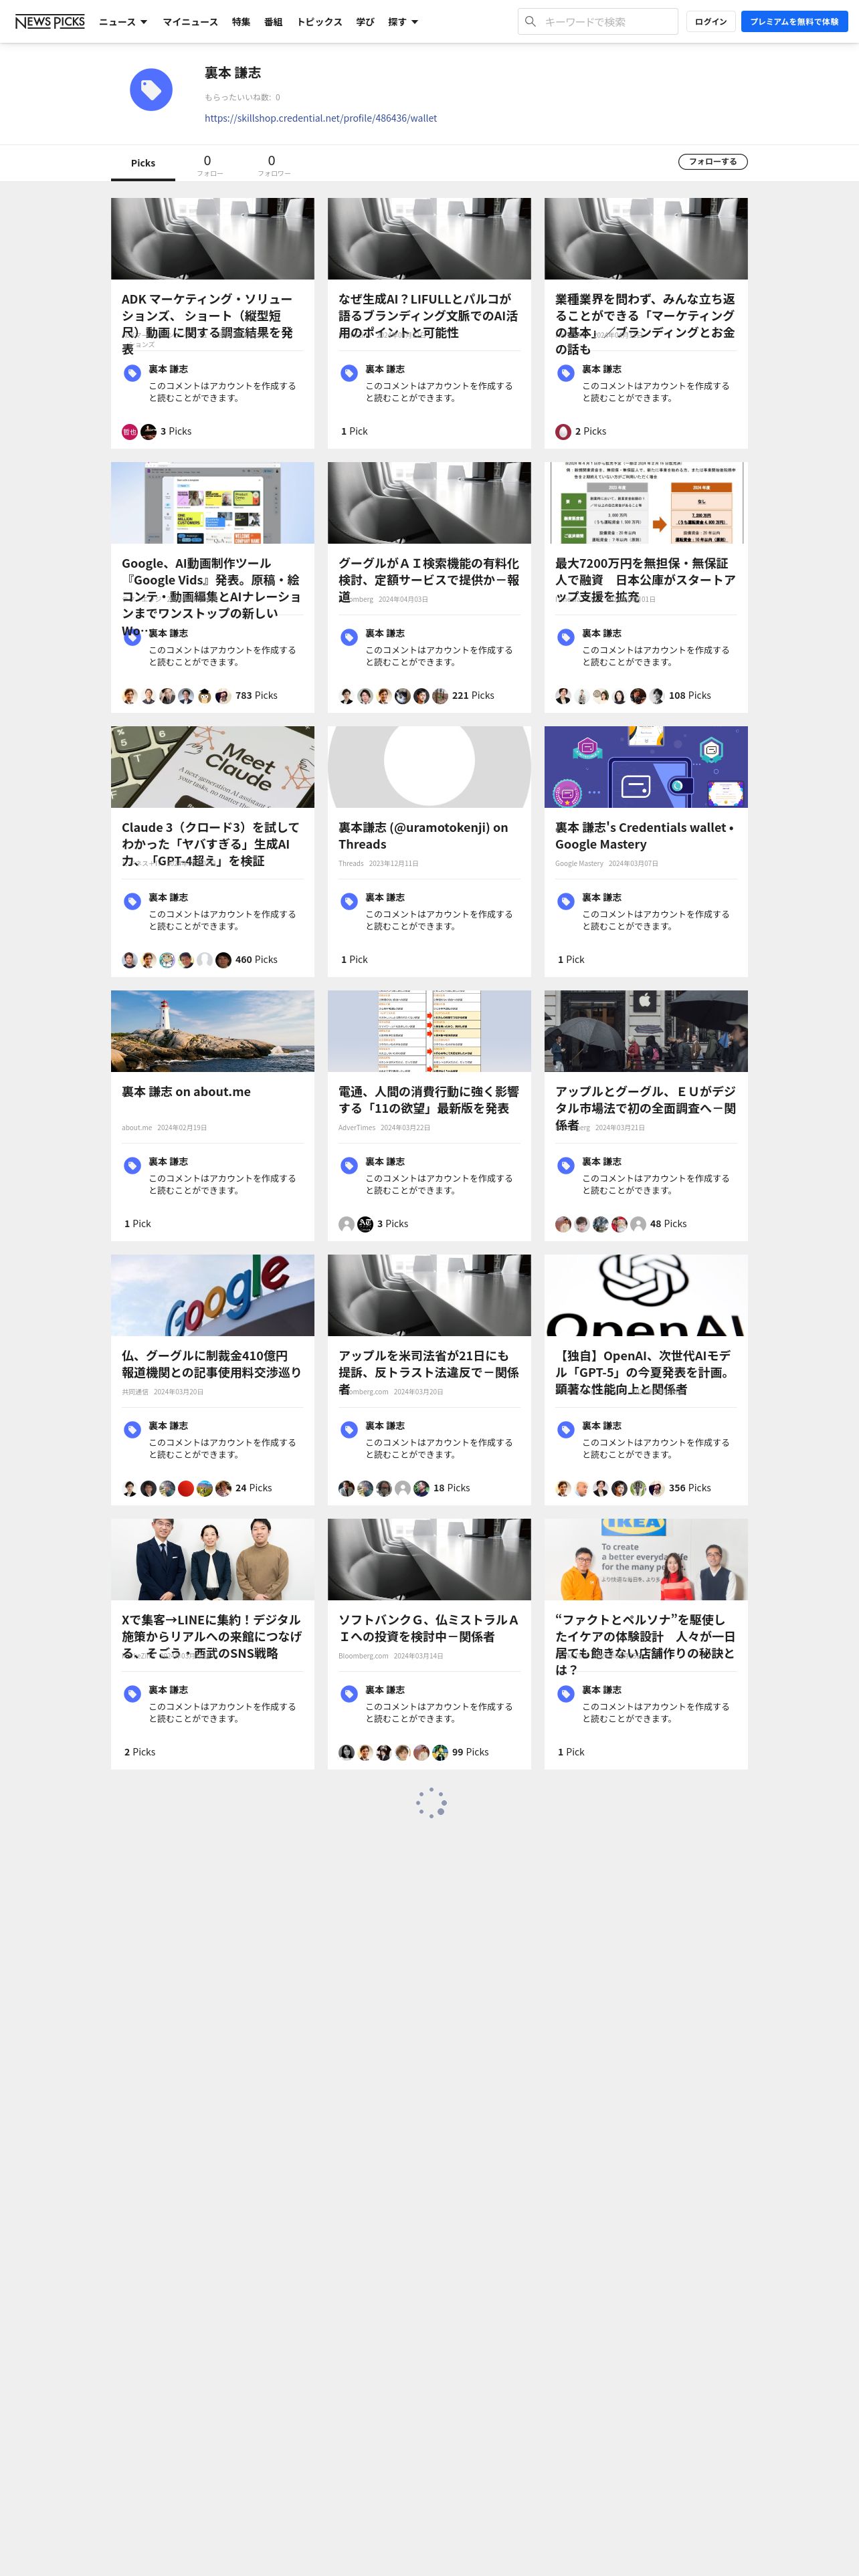Click 裏本 謙志 name on Threads card

point(385,897)
